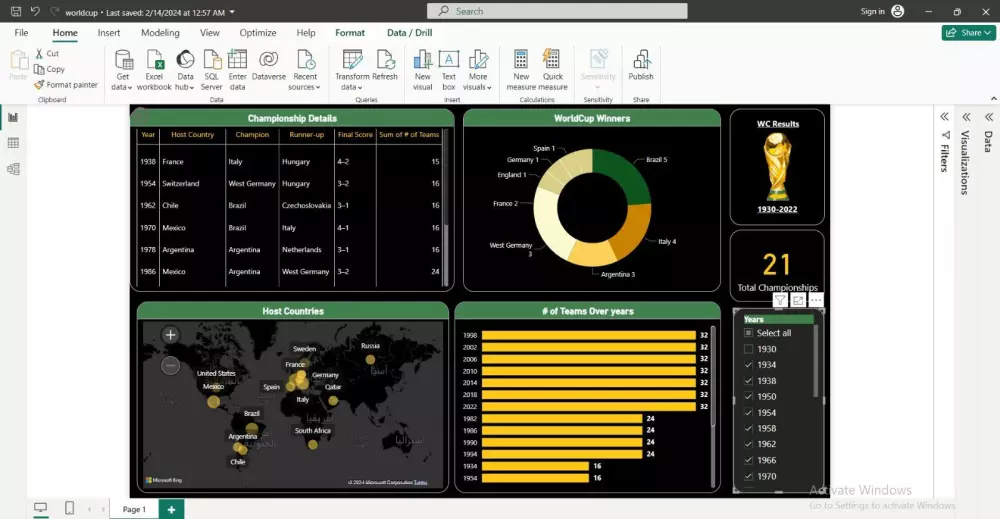
Task: Switch to Table view in sidebar
Action: pyautogui.click(x=13, y=143)
